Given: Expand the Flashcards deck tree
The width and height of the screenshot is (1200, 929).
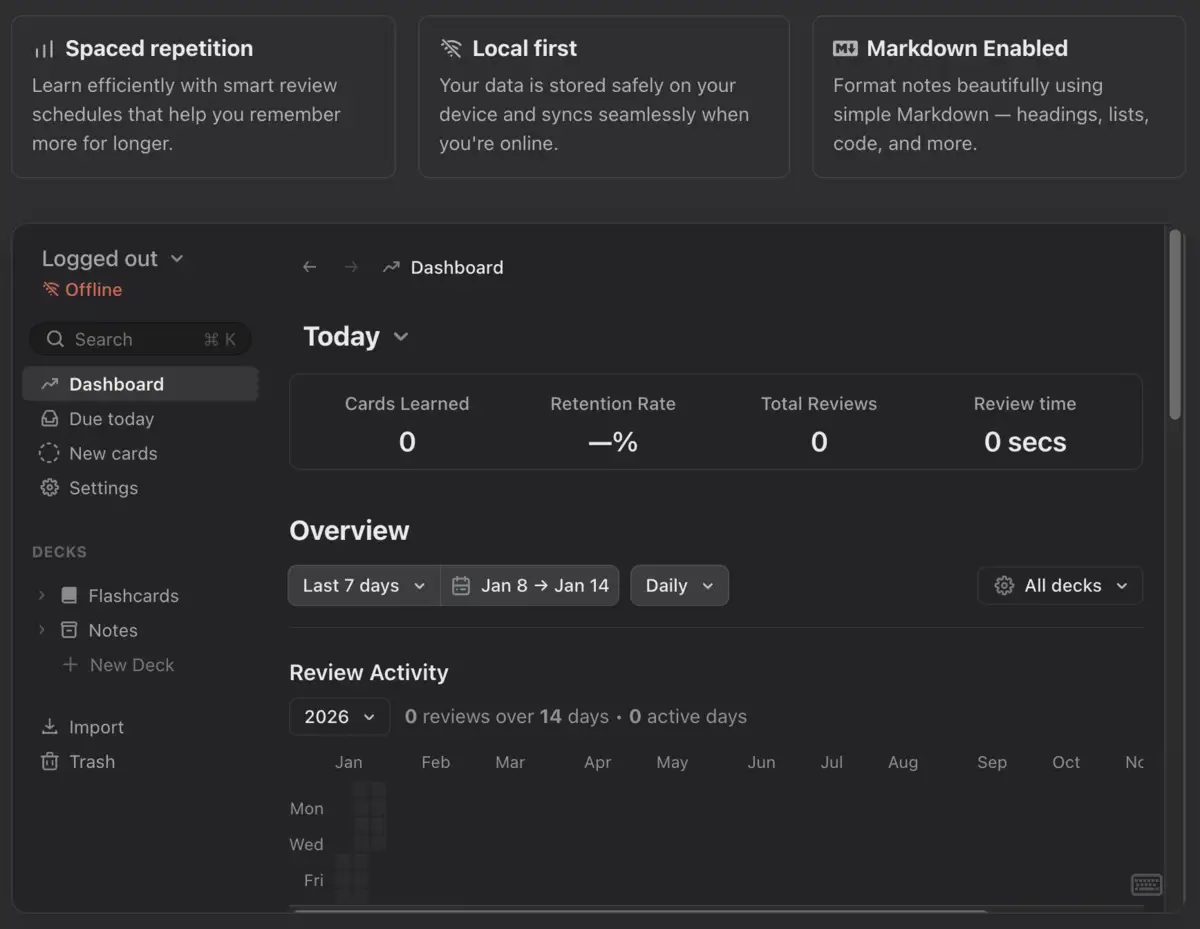Looking at the screenshot, I should click(x=42, y=596).
